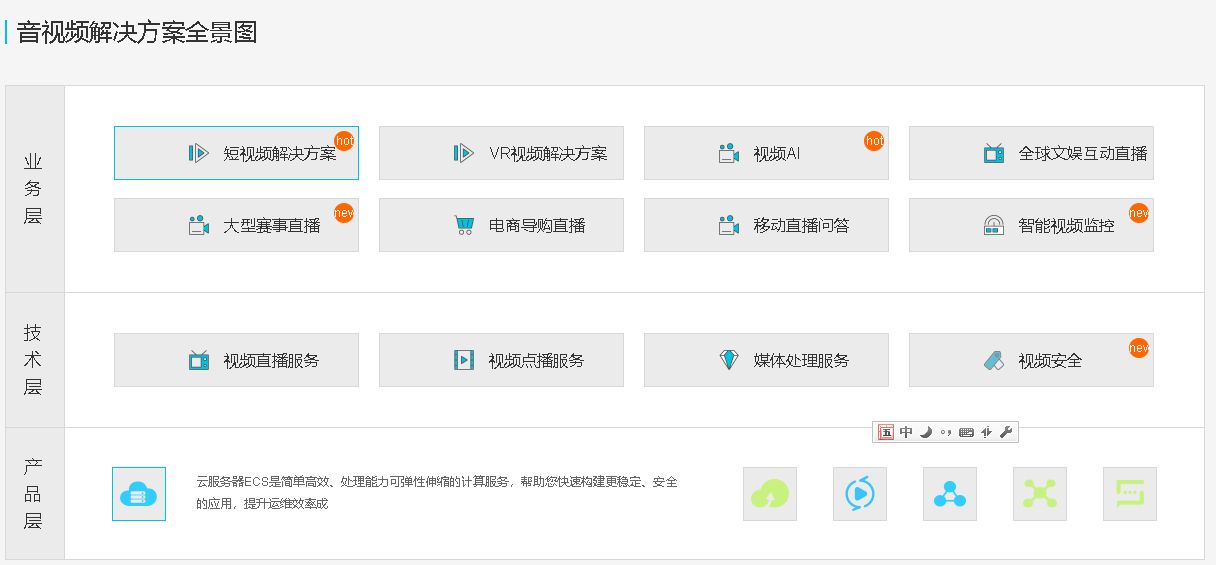This screenshot has height=565, width=1216.
Task: Select the ECS cloud server product icon
Action: (139, 494)
